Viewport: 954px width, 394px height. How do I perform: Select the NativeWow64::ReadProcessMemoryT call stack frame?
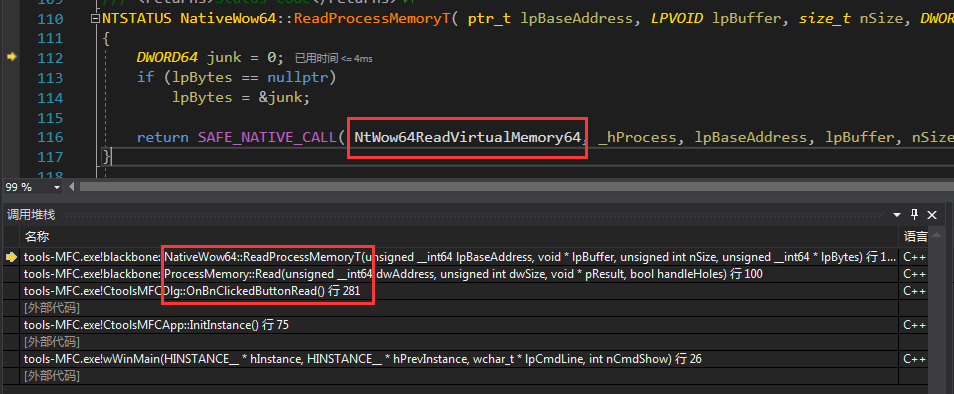pyautogui.click(x=459, y=257)
